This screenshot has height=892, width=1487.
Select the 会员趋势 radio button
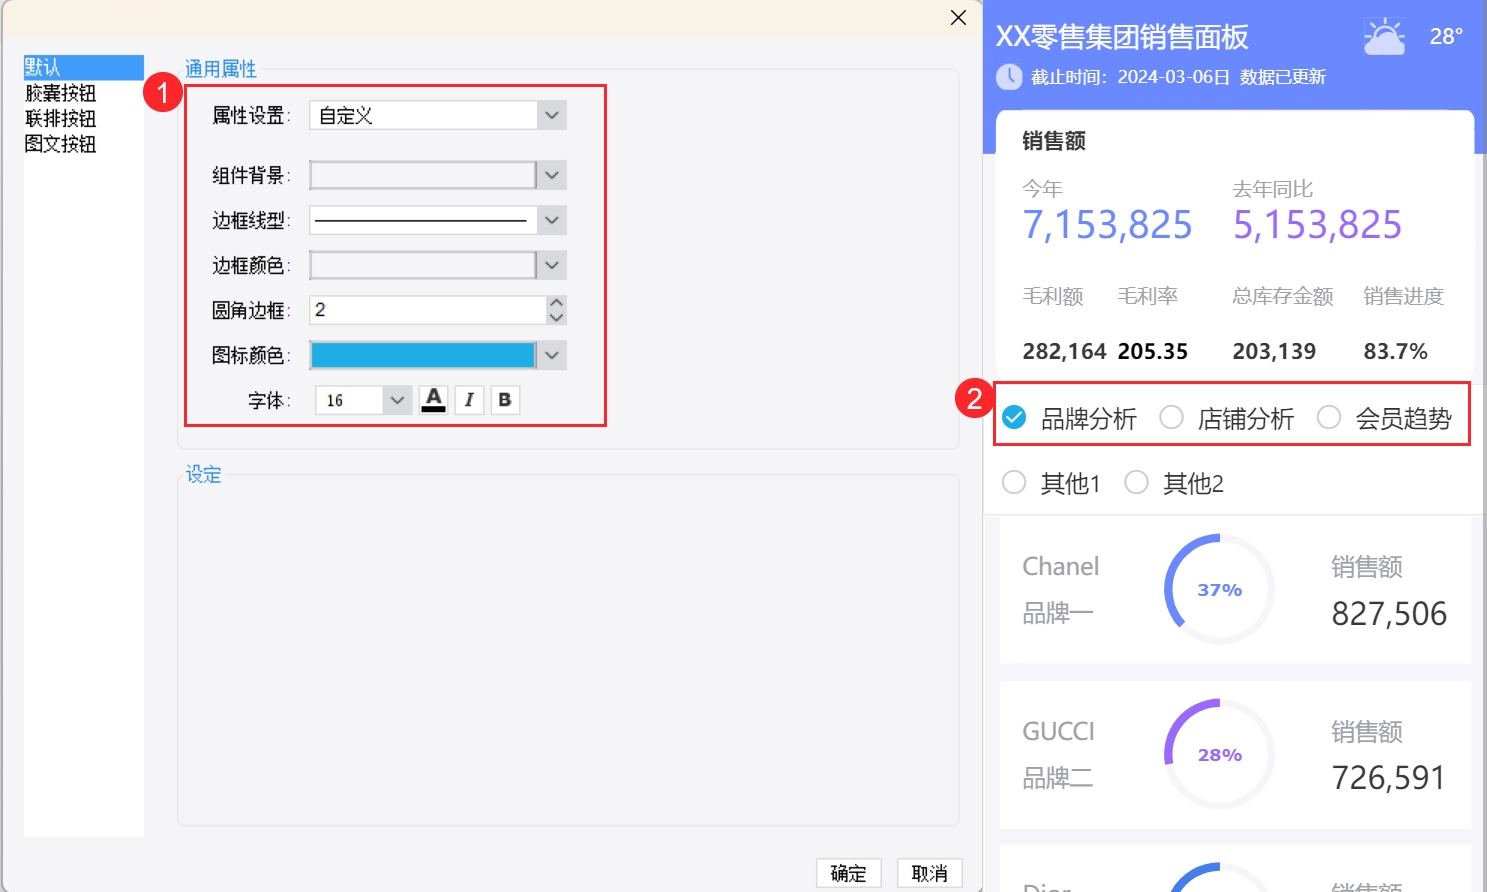[x=1329, y=418]
